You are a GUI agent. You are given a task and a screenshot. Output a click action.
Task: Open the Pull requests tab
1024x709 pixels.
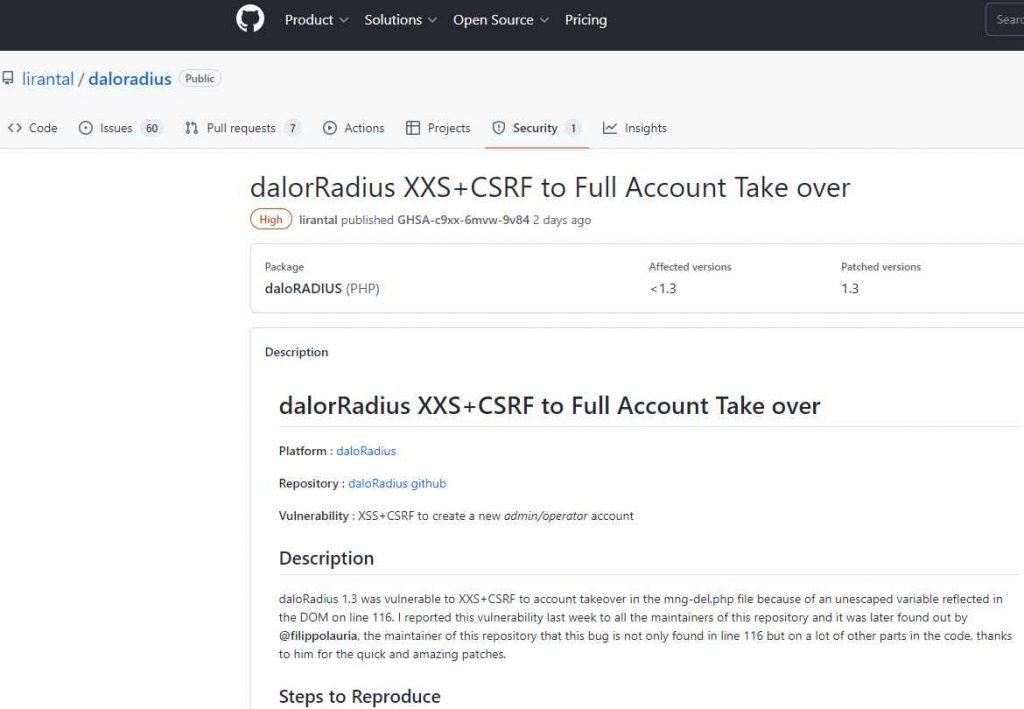pyautogui.click(x=243, y=128)
